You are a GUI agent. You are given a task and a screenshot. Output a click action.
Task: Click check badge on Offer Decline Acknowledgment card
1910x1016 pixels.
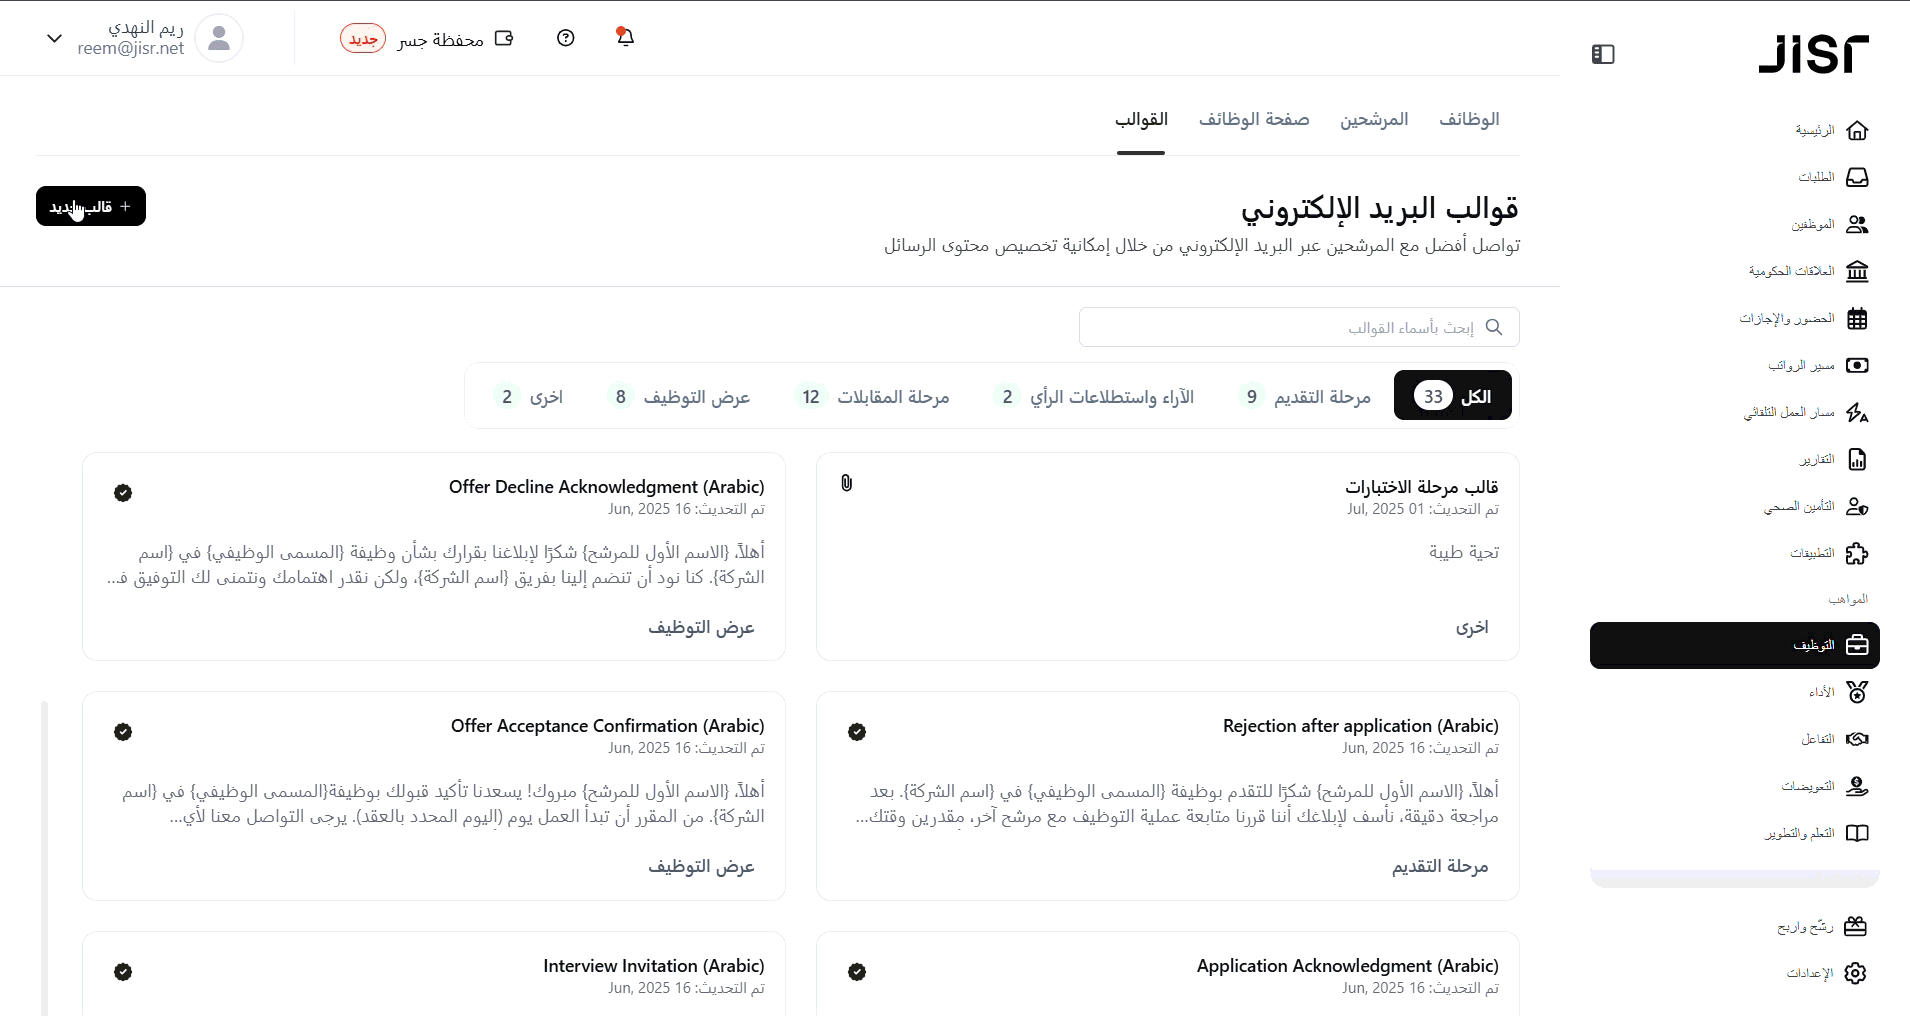[x=123, y=493]
